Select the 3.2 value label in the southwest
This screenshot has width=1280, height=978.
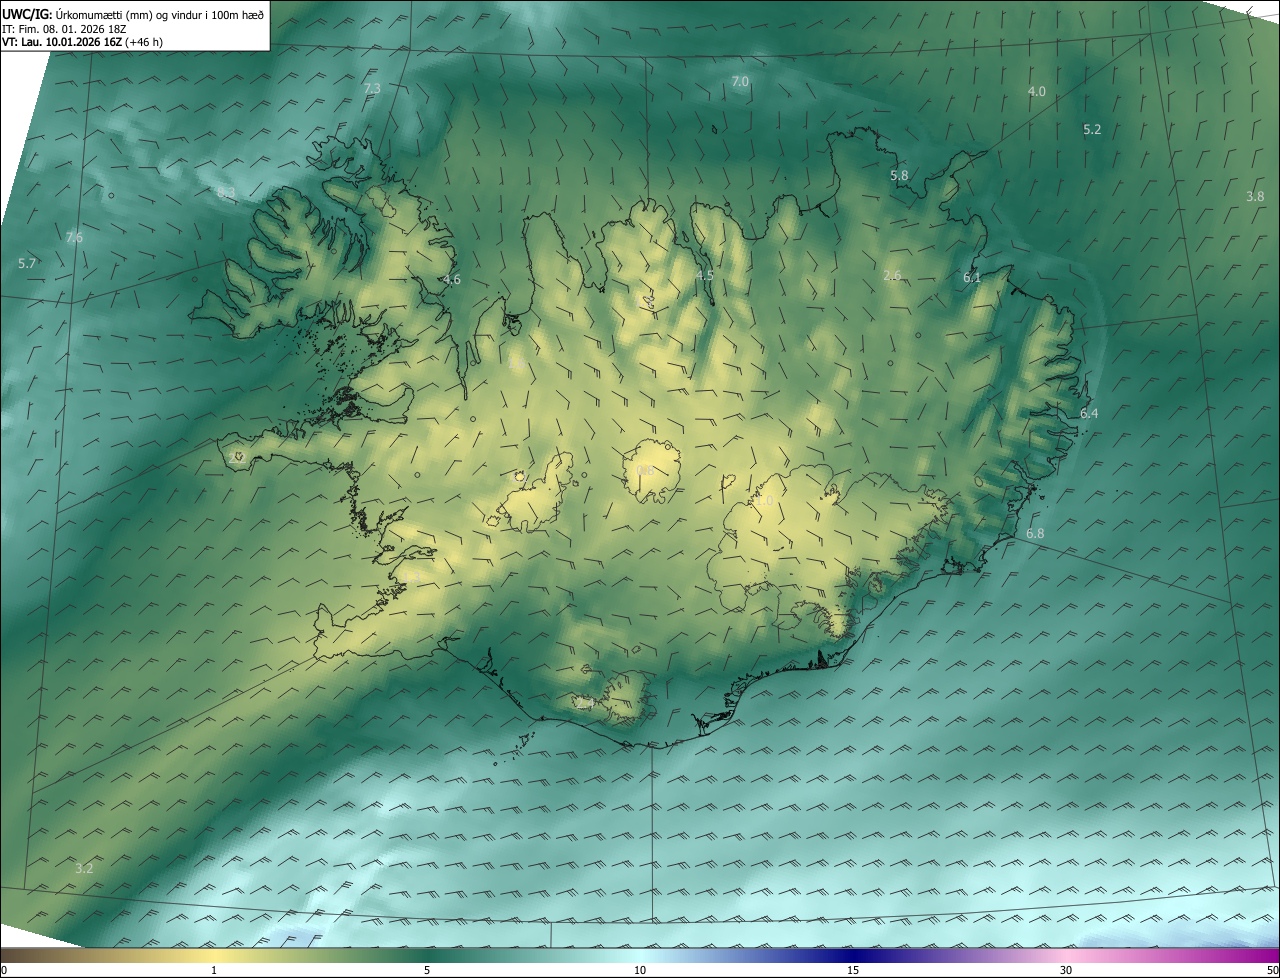84,868
